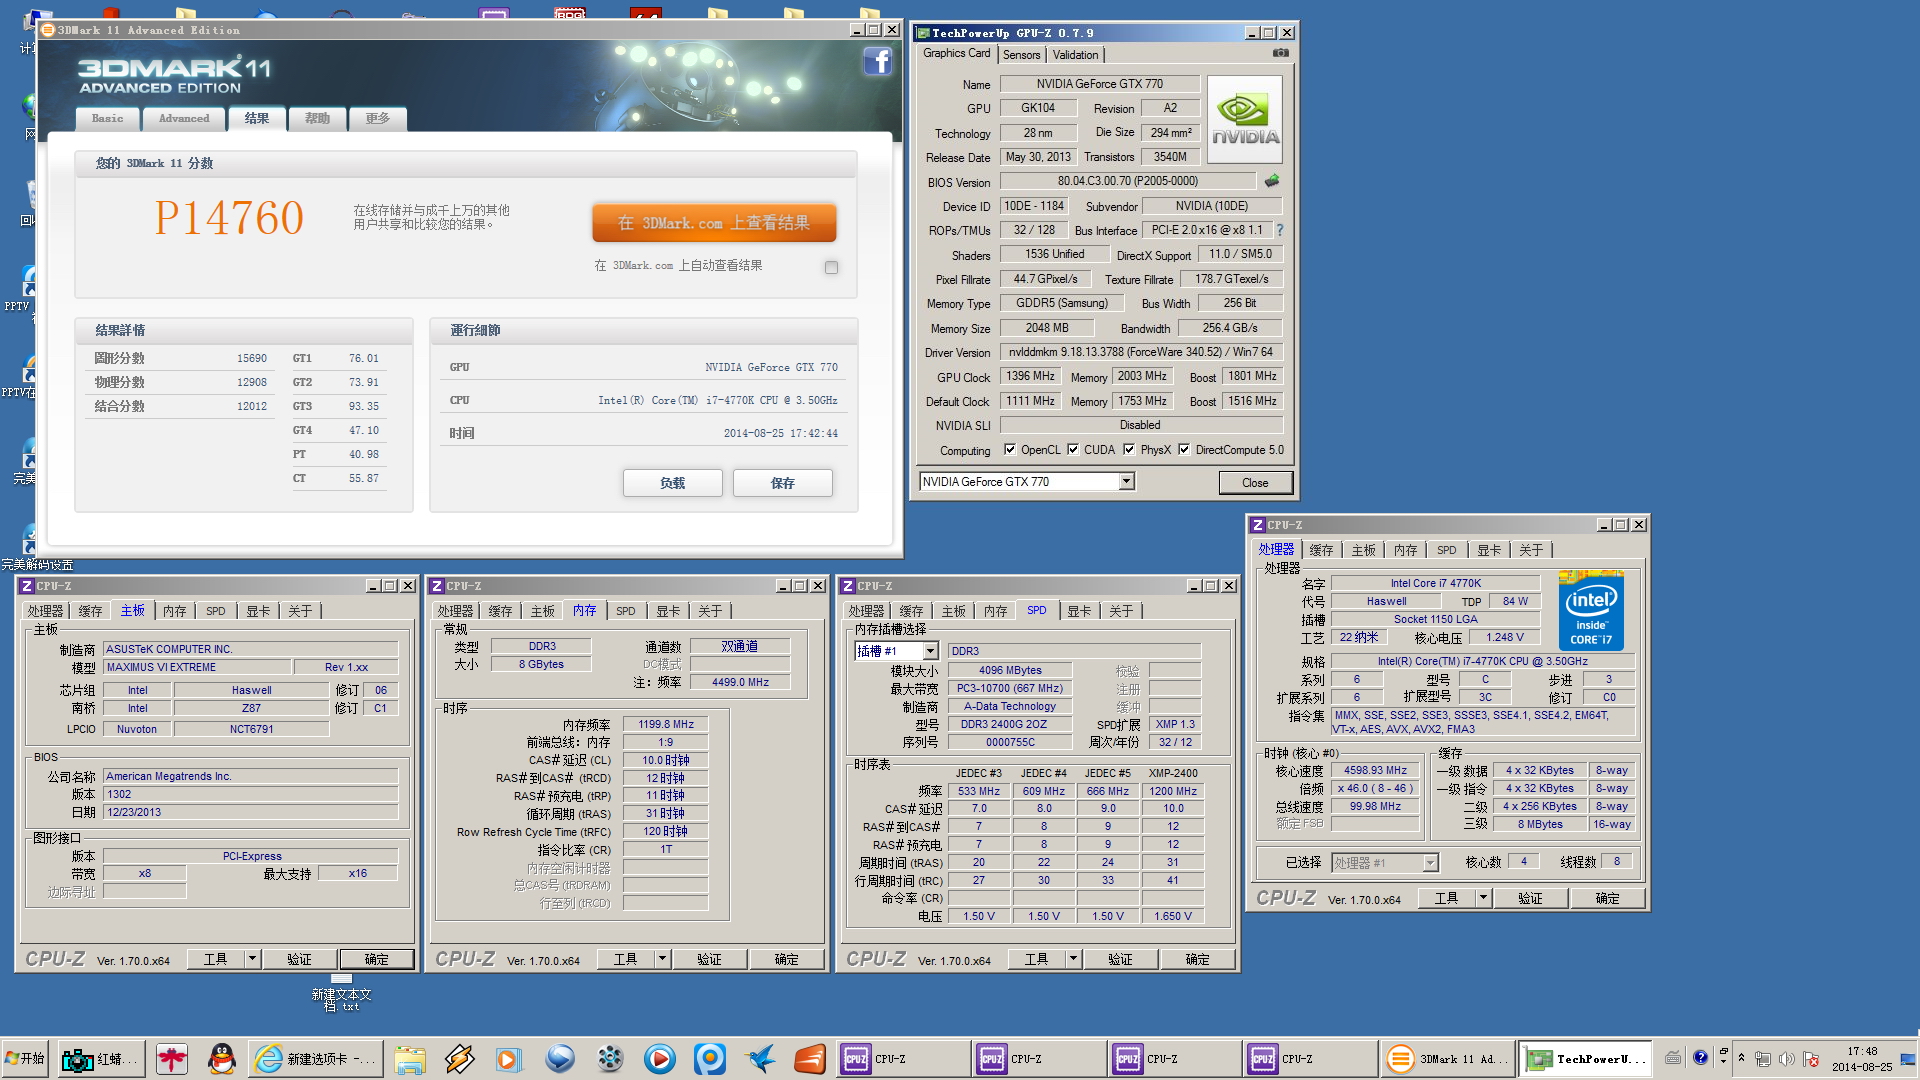Toggle the OpenCL checkbox
Viewport: 1920px width, 1080px height.
1010,450
